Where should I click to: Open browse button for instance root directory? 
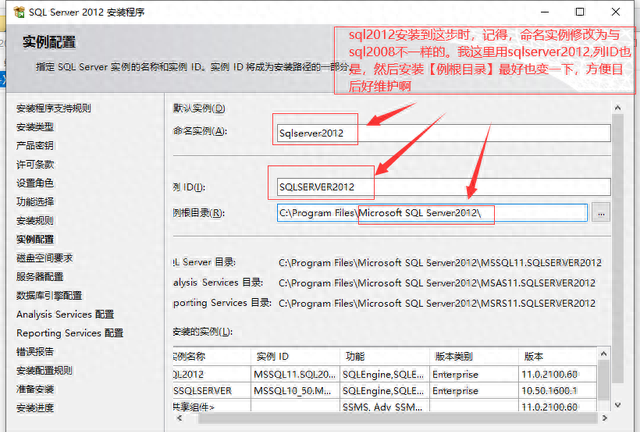click(x=601, y=213)
